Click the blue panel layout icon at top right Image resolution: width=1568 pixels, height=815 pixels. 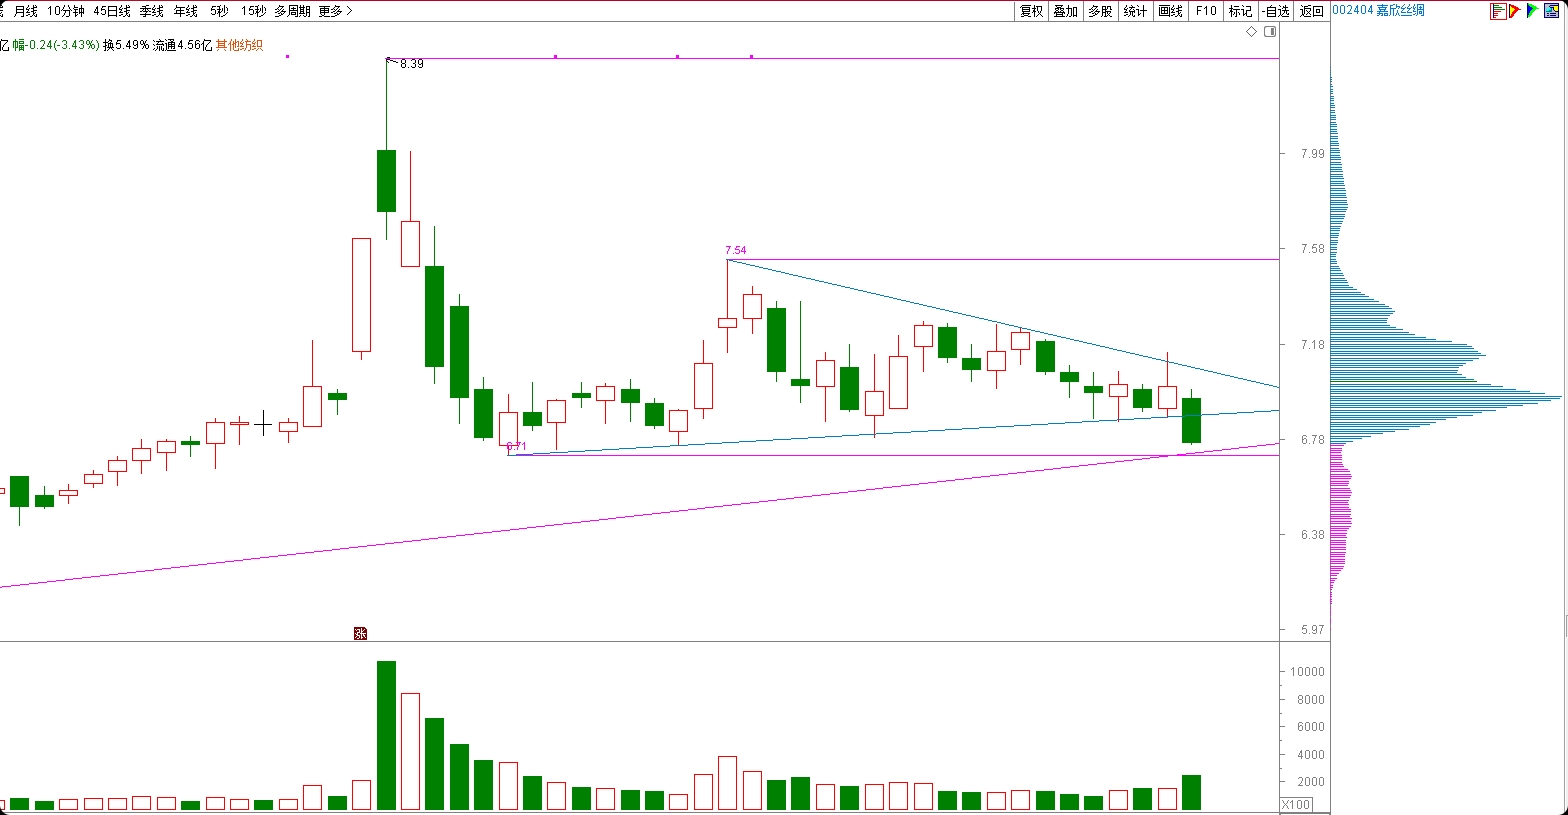click(1551, 11)
